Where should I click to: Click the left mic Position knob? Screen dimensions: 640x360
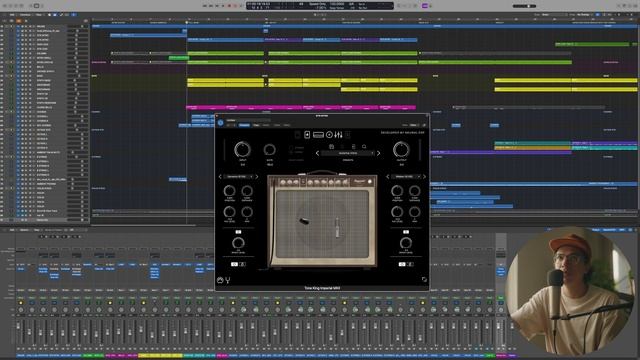click(x=229, y=191)
